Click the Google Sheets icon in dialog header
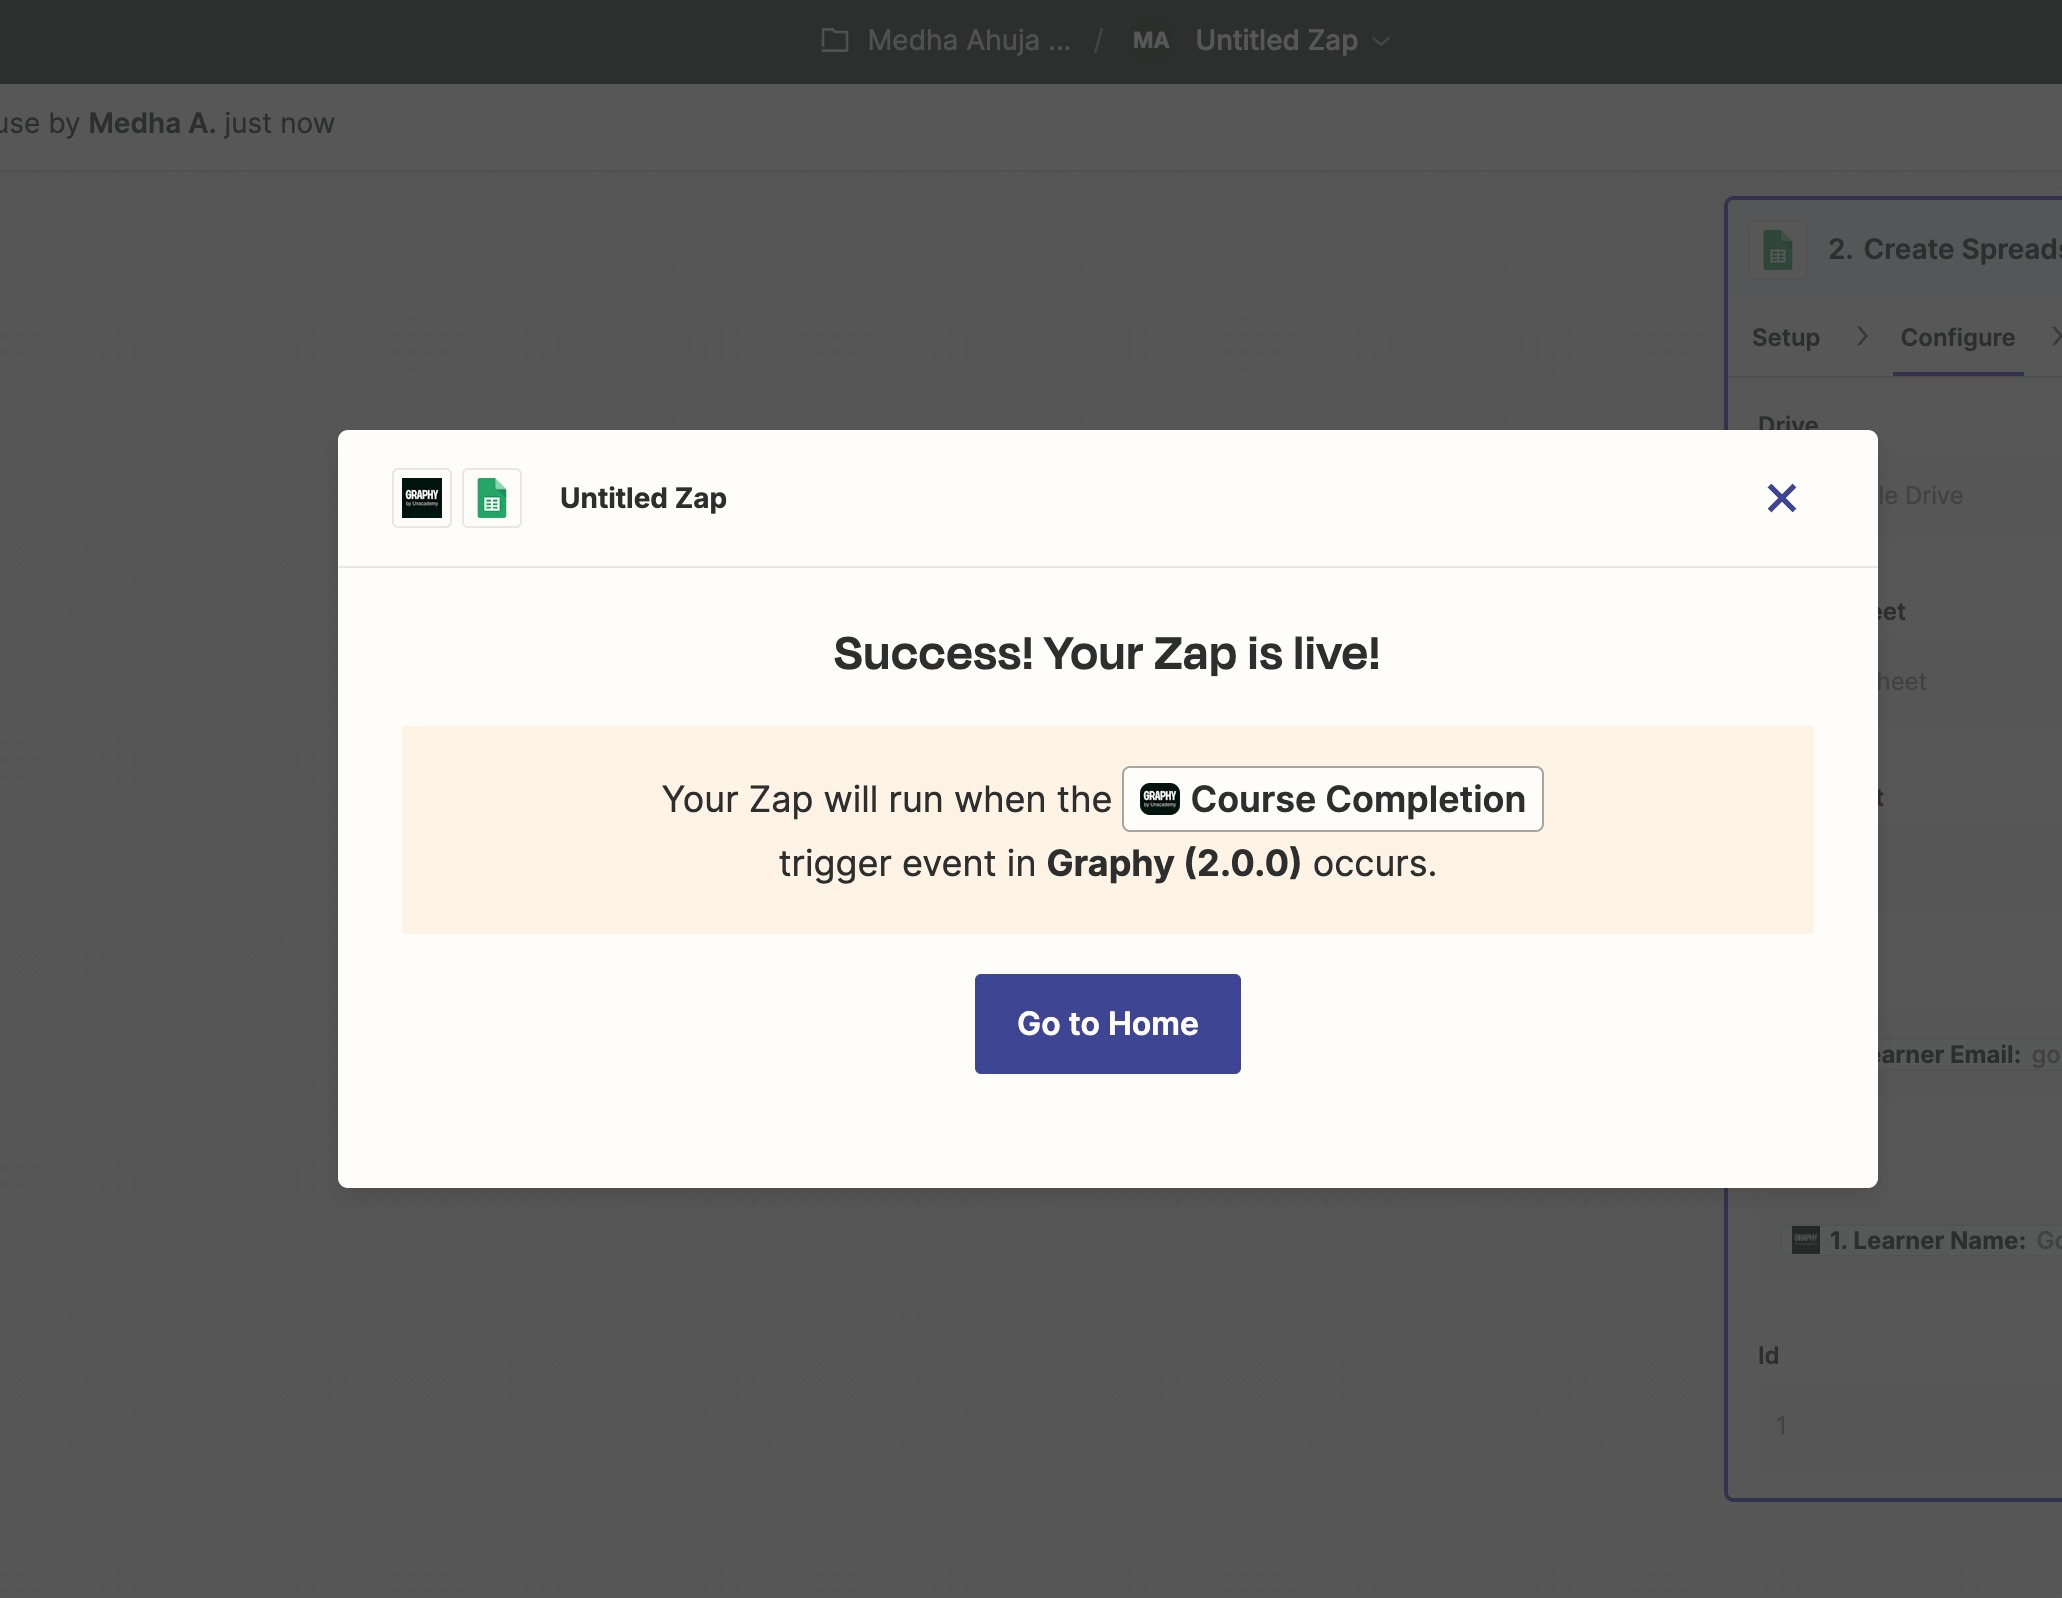2062x1598 pixels. (x=492, y=498)
